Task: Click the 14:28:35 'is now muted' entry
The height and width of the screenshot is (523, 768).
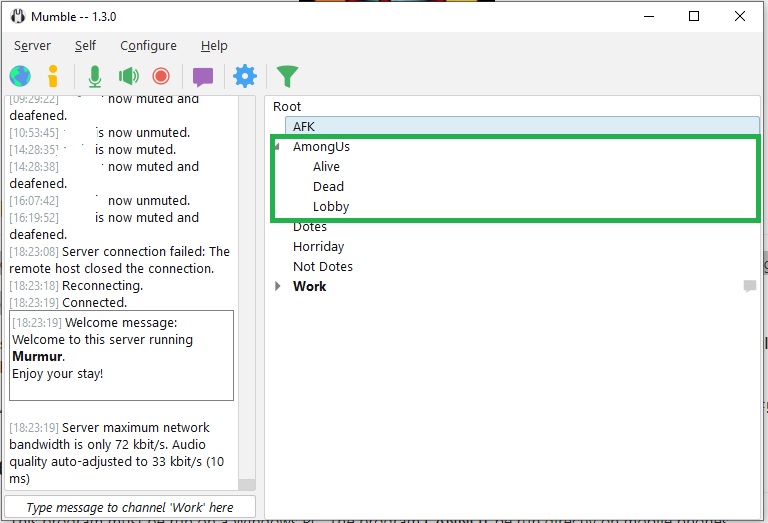Action: [x=93, y=149]
